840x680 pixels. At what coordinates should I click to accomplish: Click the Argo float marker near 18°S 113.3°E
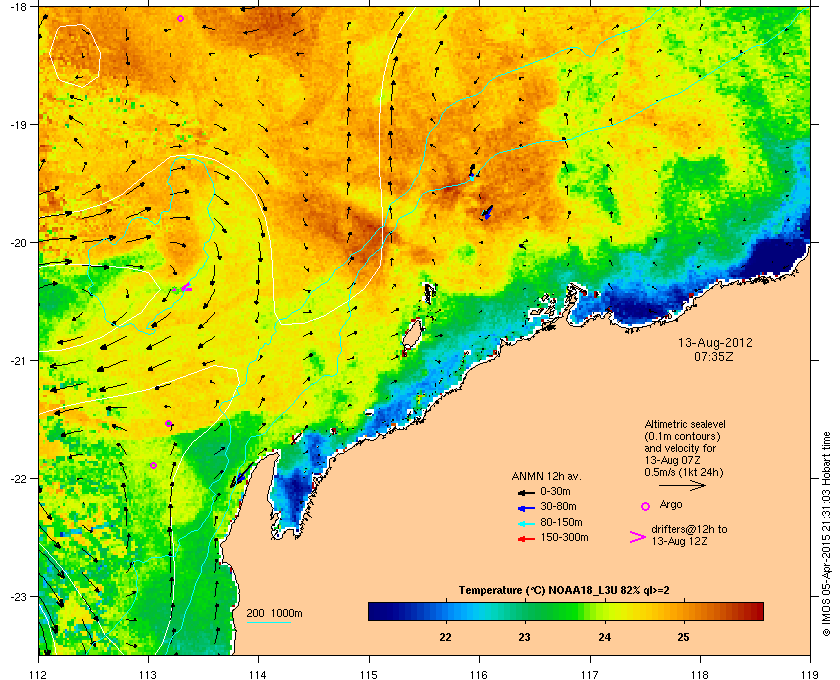click(181, 18)
